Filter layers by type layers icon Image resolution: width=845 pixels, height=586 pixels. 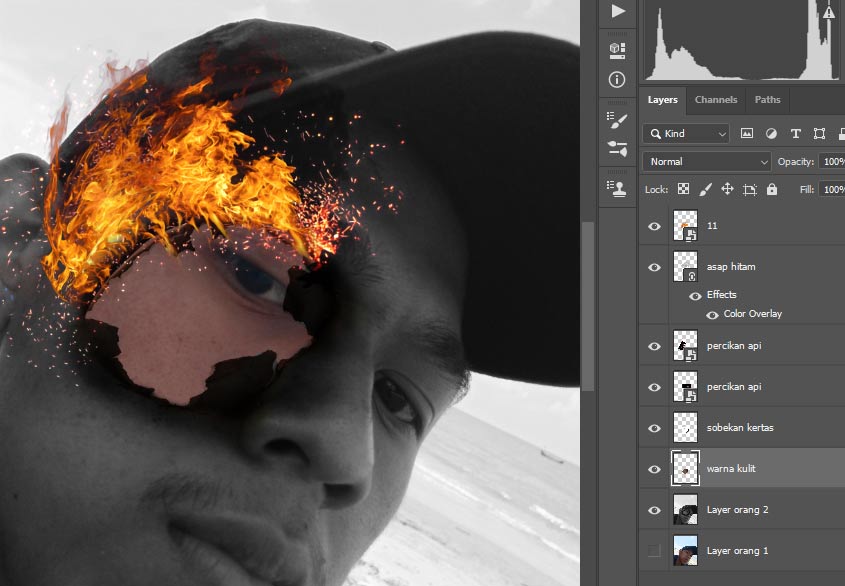tap(795, 134)
